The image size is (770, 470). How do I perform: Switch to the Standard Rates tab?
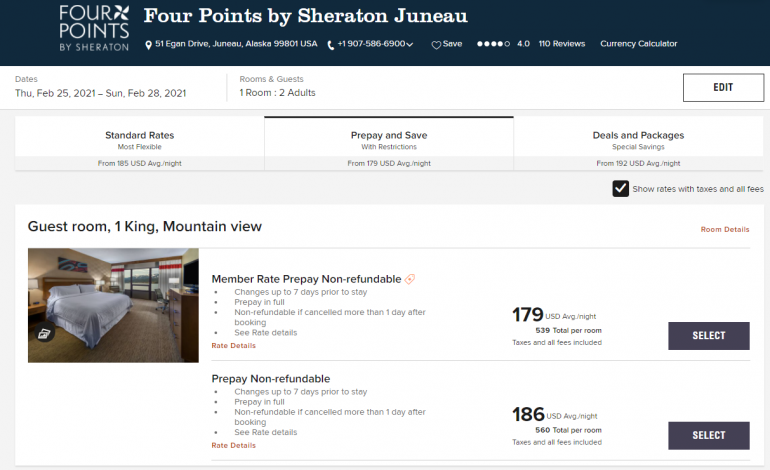coord(139,140)
